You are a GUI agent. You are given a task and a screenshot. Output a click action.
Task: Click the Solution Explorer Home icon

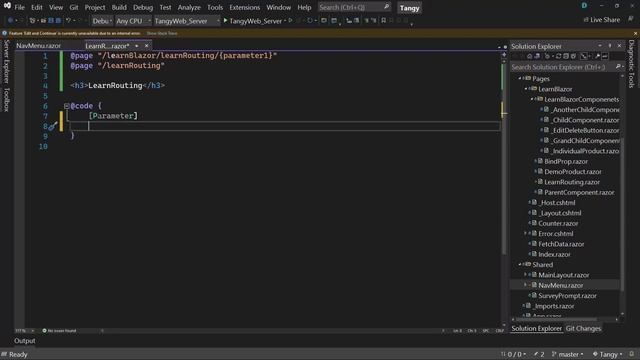click(529, 56)
